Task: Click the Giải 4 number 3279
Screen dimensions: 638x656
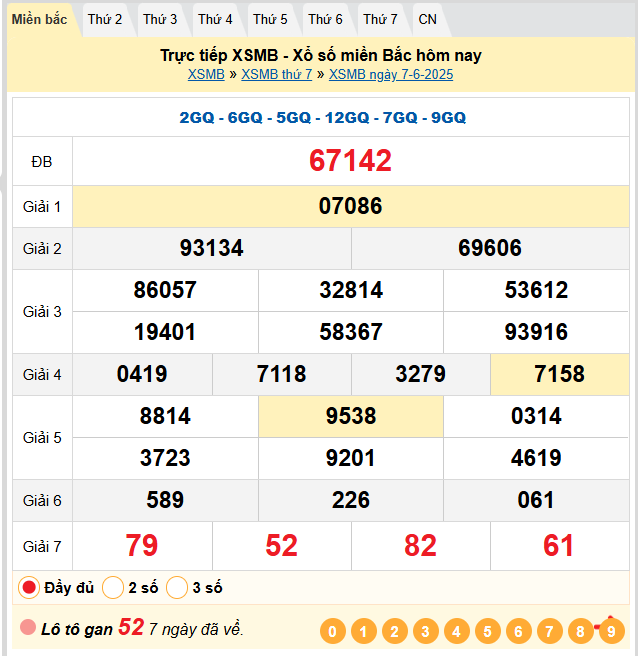Action: pyautogui.click(x=421, y=374)
